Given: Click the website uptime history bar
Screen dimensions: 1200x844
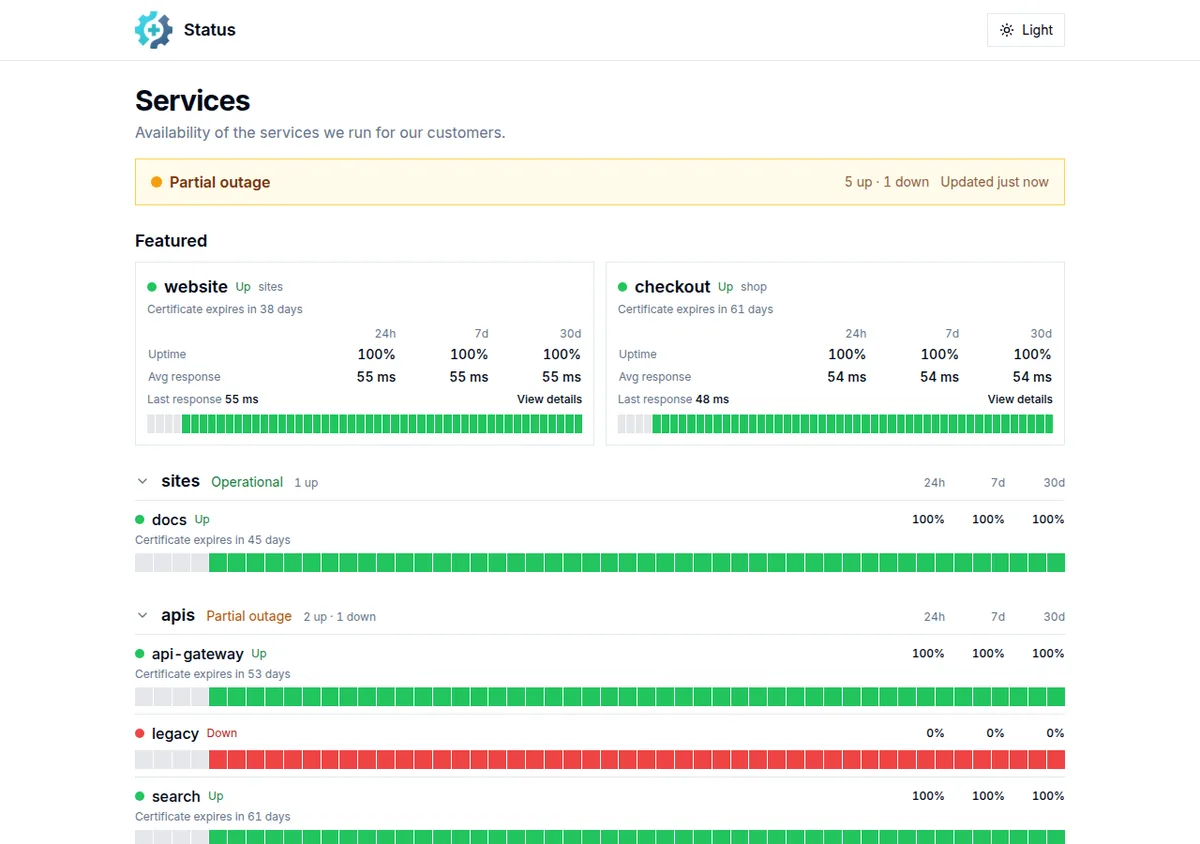Looking at the screenshot, I should click(364, 424).
